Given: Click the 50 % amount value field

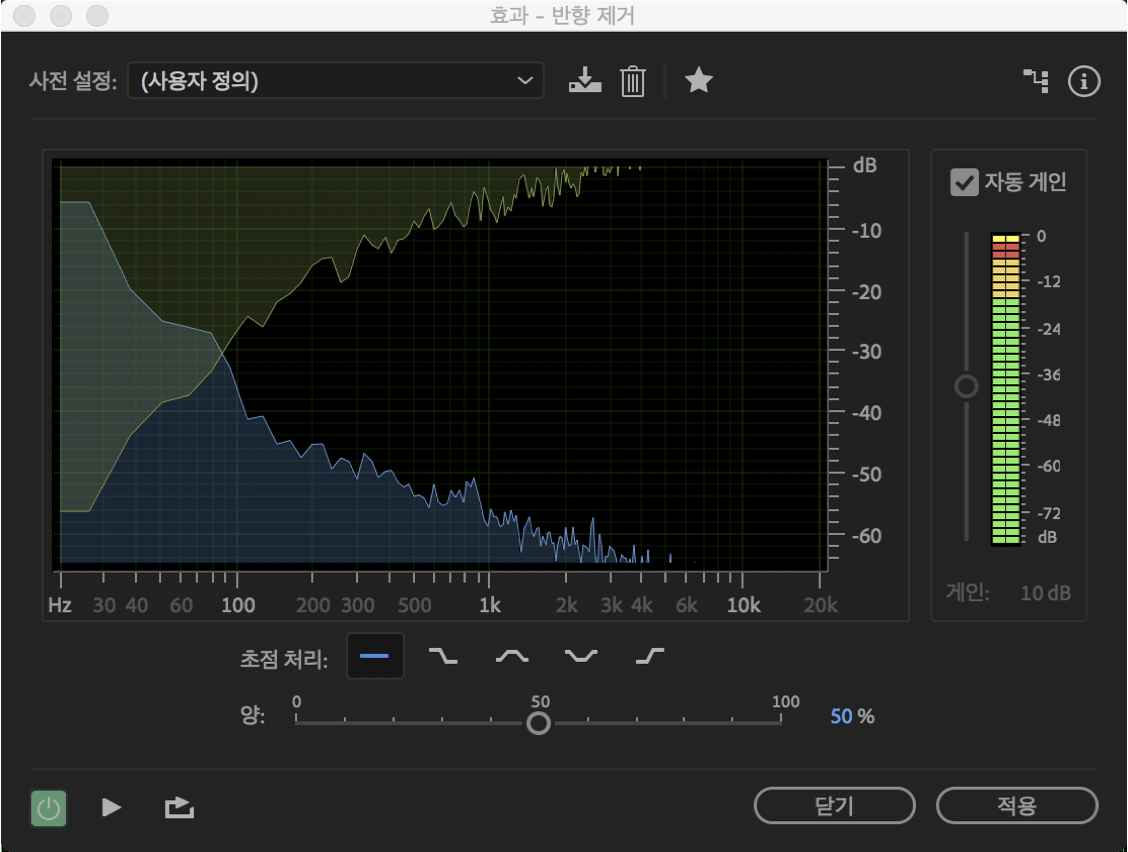Looking at the screenshot, I should pos(852,716).
